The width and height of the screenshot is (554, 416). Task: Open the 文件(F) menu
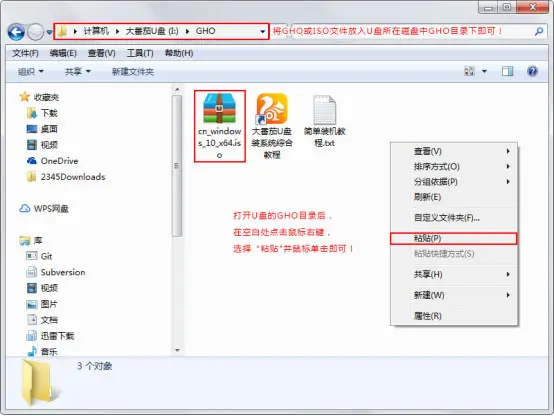(x=25, y=53)
